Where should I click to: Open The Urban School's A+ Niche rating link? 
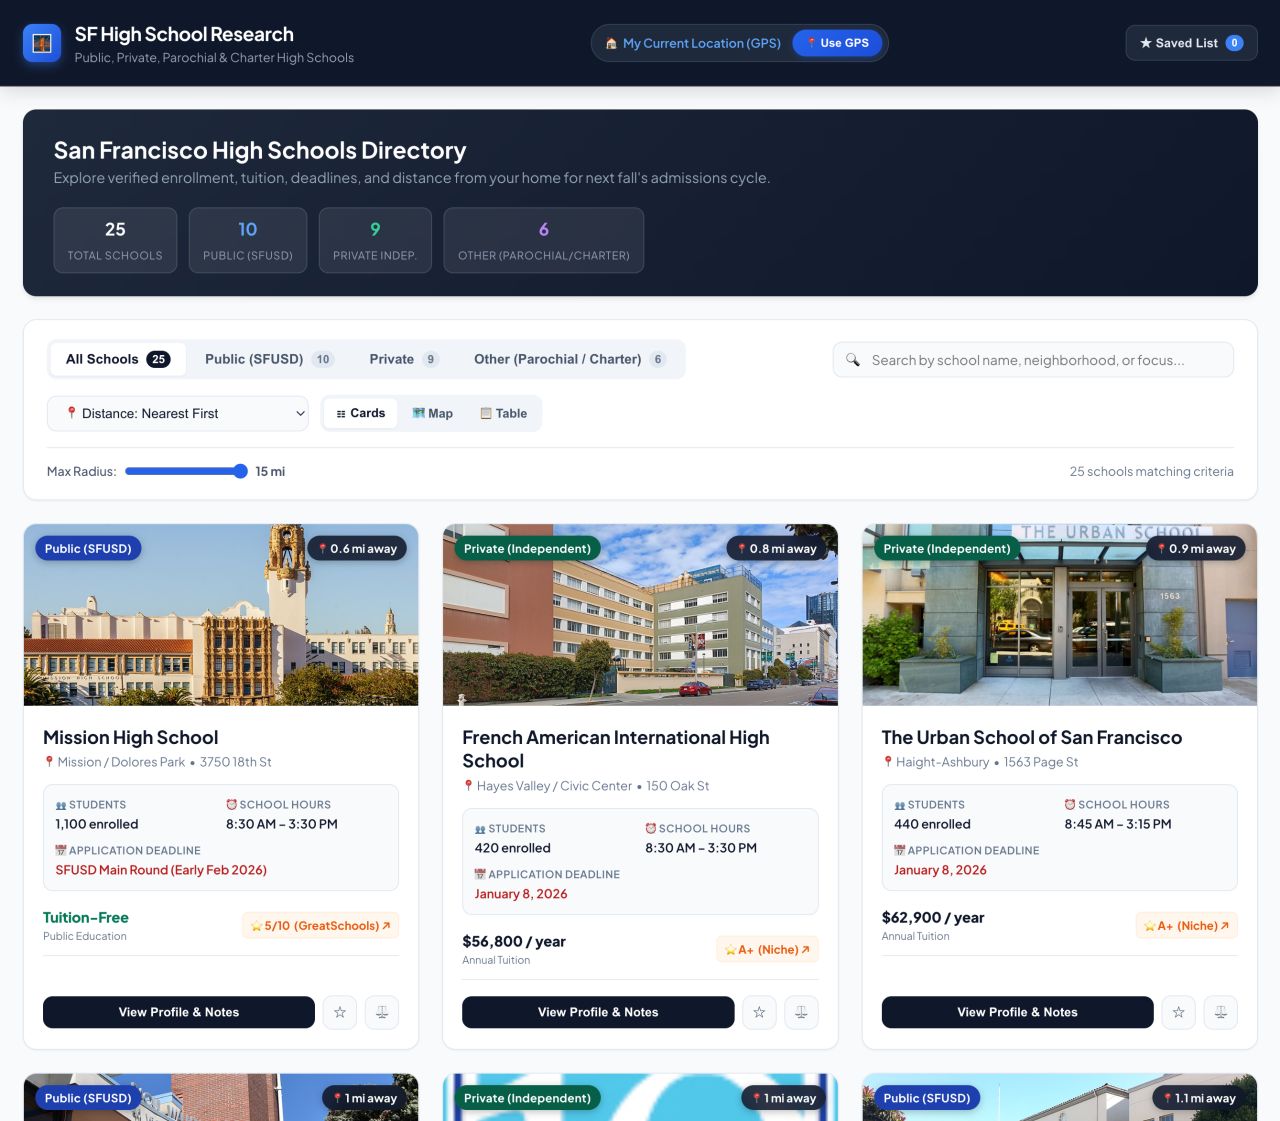coord(1187,926)
